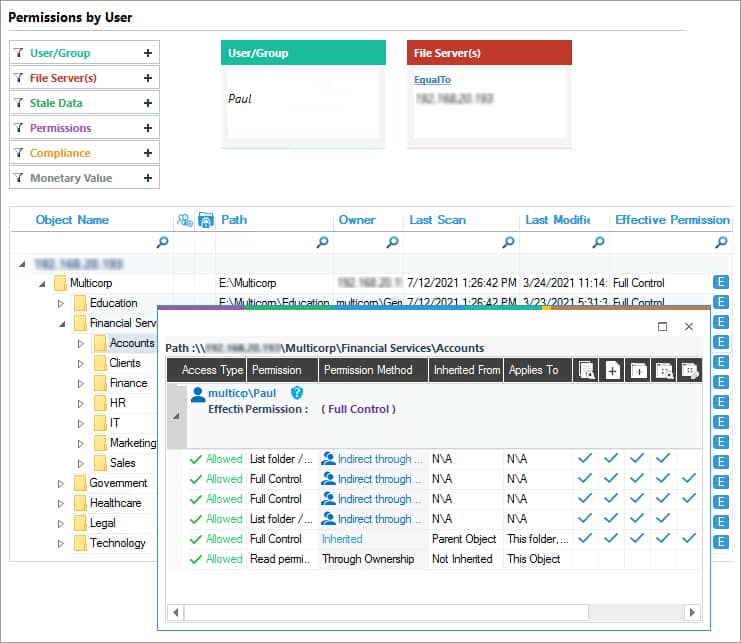Screen dimensions: 741x643
Task: Click the Permission Method column header in popup
Action: pos(373,370)
